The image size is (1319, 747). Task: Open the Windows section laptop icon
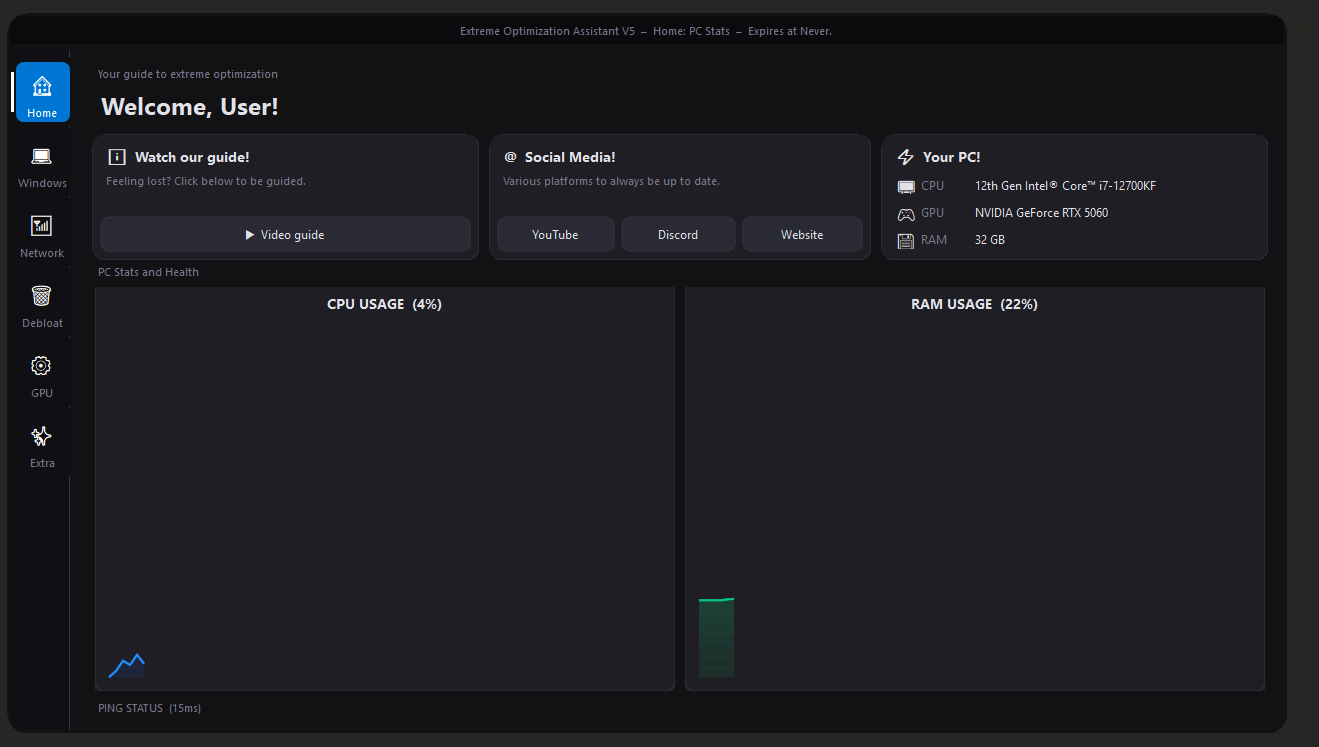point(41,157)
